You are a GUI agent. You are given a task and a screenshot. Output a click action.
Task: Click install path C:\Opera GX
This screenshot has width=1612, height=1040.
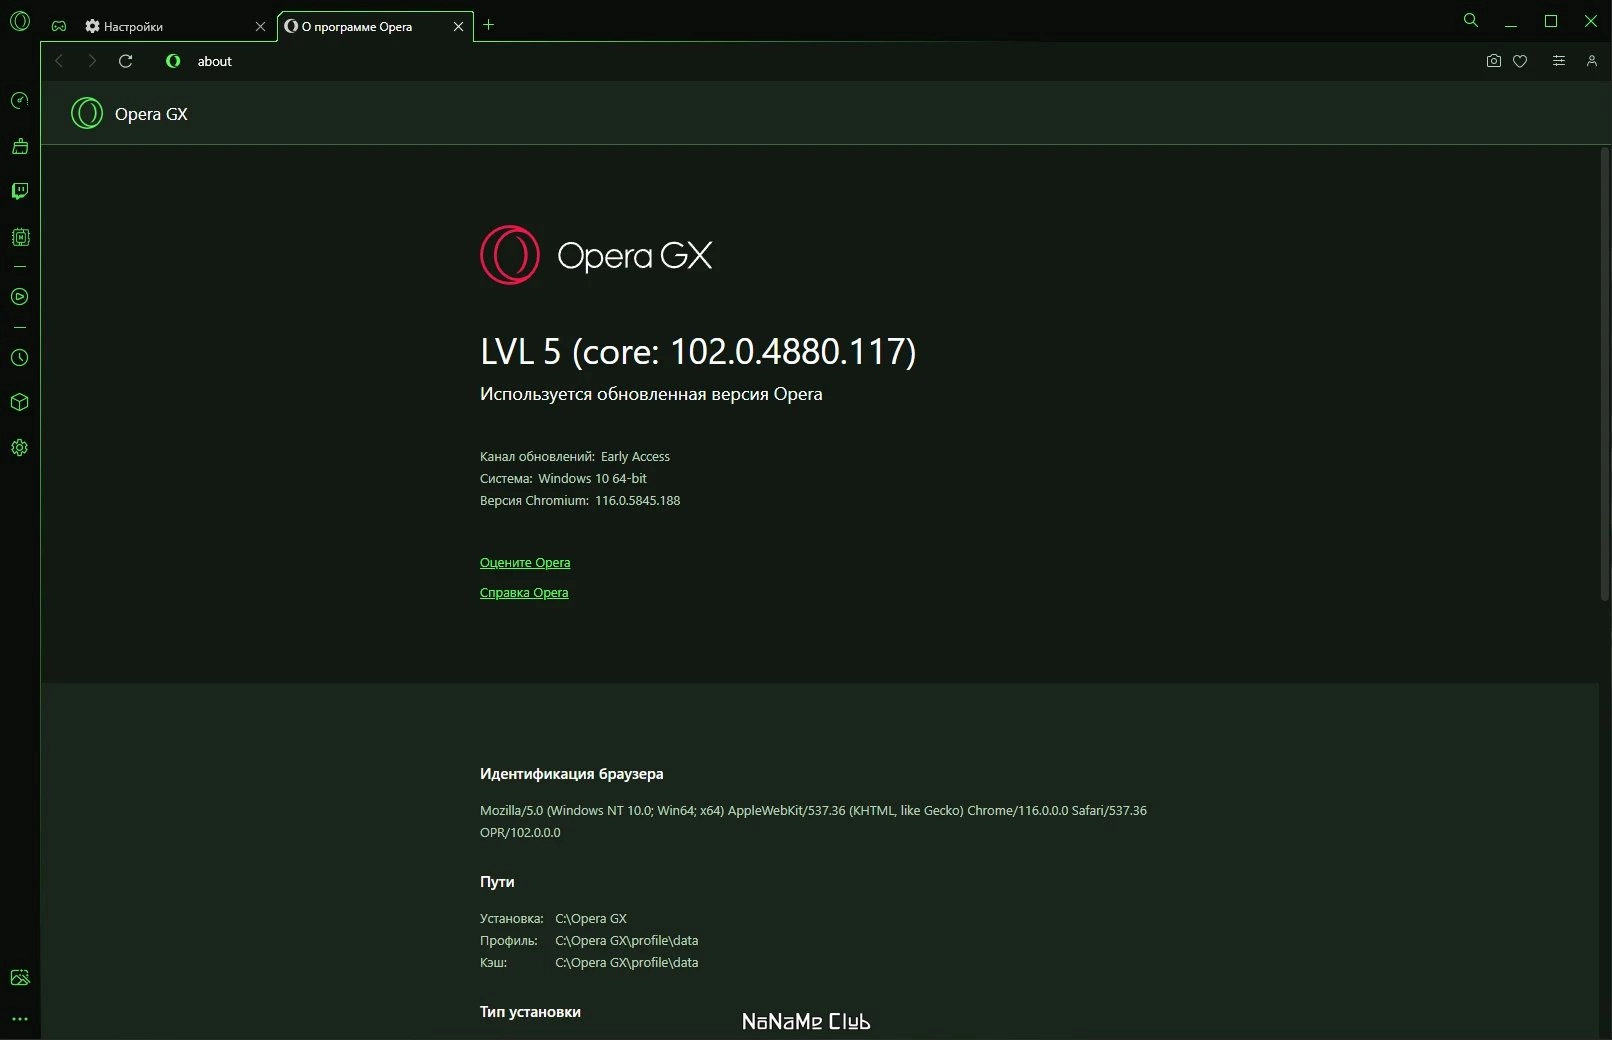click(591, 918)
